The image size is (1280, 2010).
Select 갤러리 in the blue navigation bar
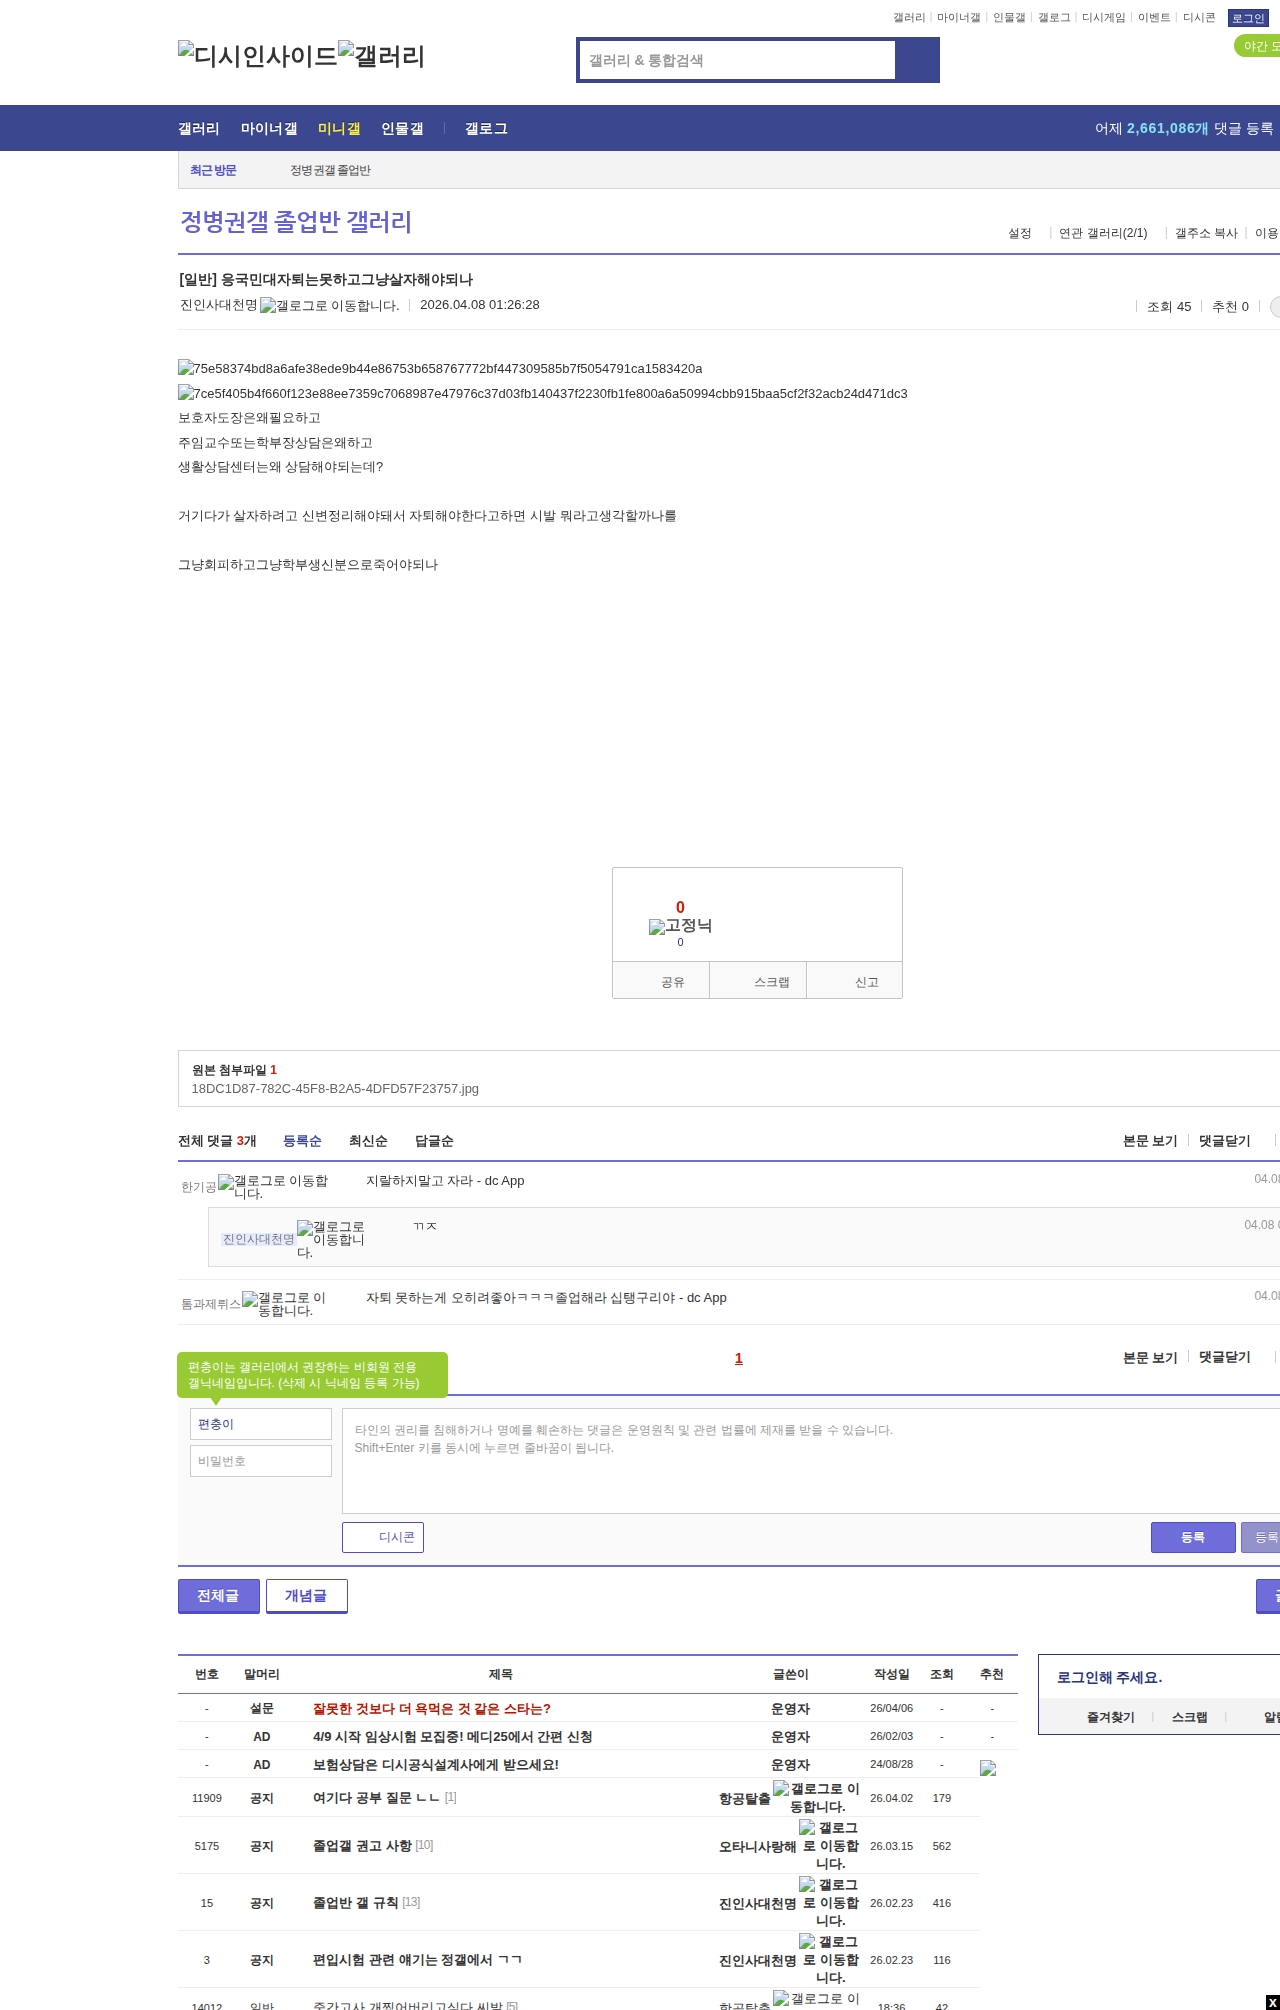tap(199, 129)
